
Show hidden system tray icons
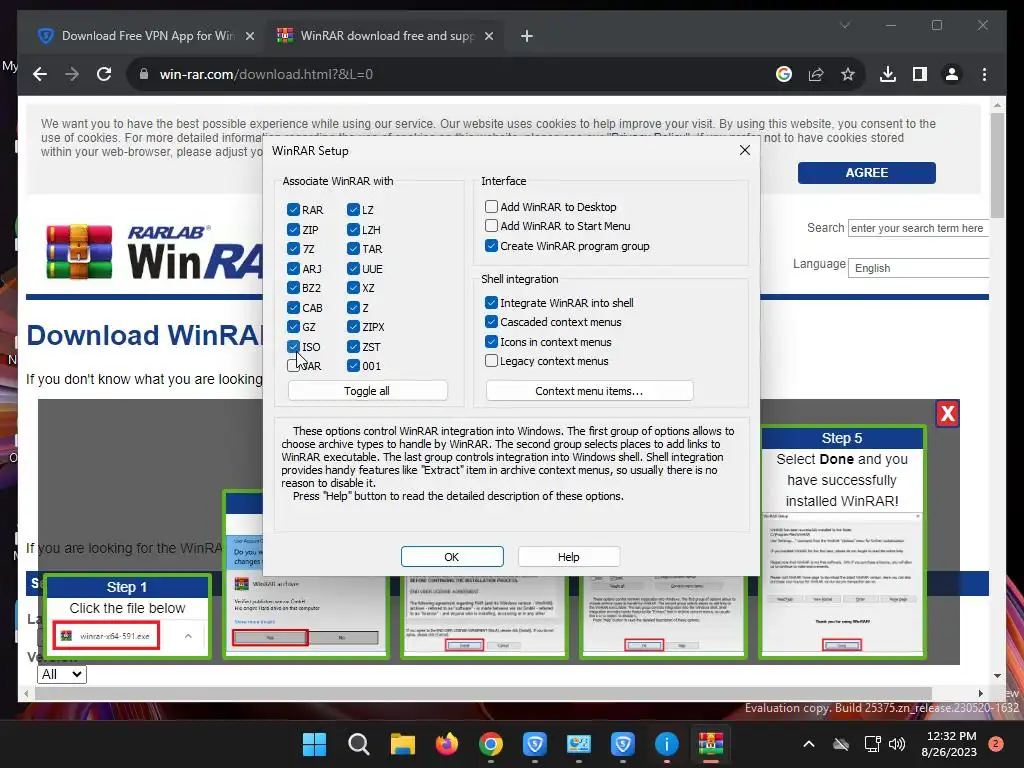(808, 744)
